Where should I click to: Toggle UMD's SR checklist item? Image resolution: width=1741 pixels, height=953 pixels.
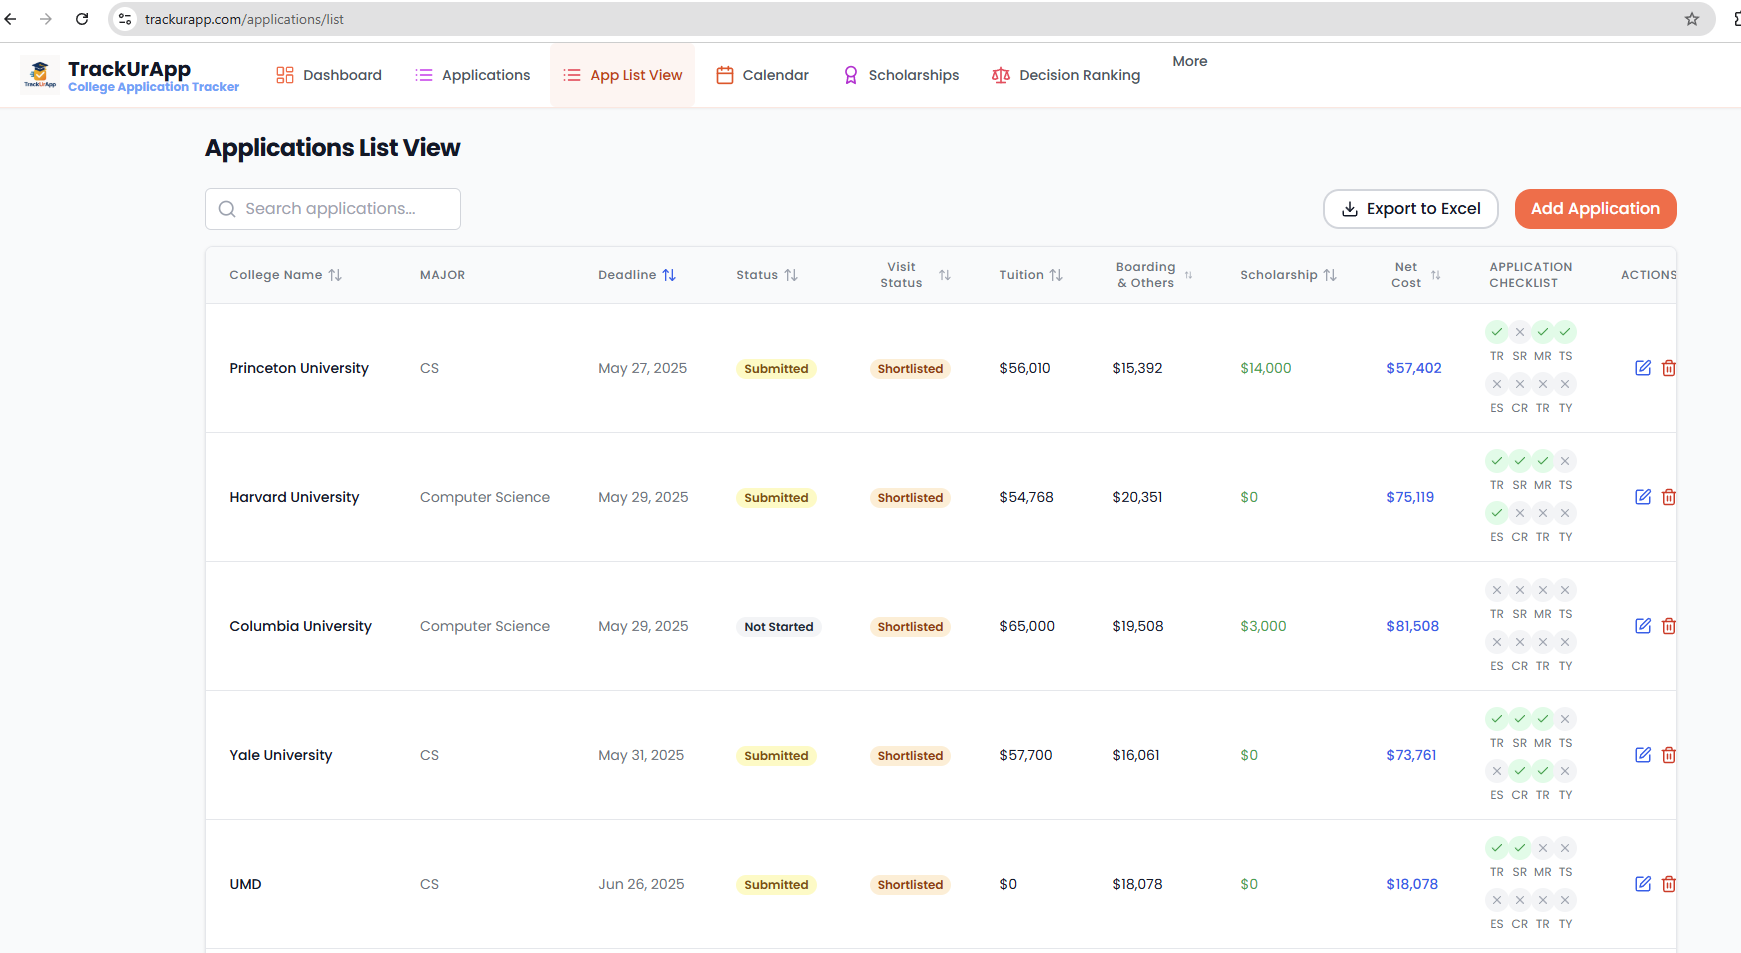tap(1520, 848)
